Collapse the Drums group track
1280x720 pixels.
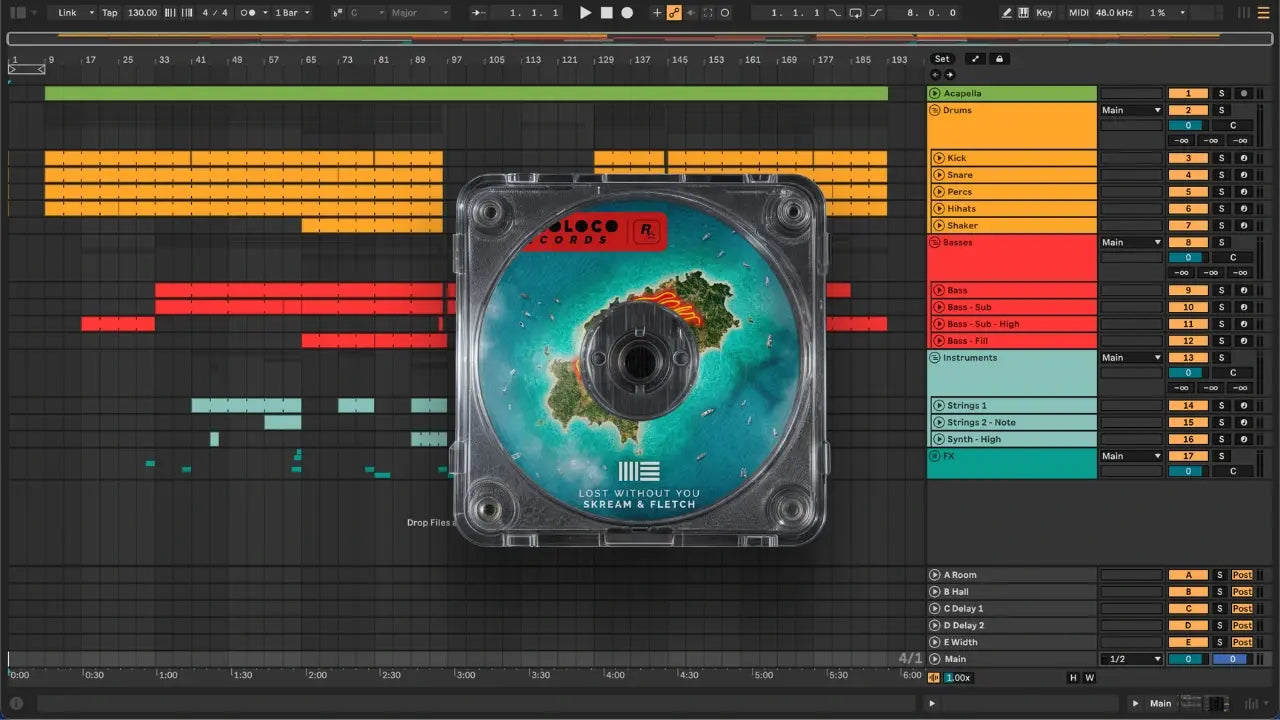coord(935,110)
